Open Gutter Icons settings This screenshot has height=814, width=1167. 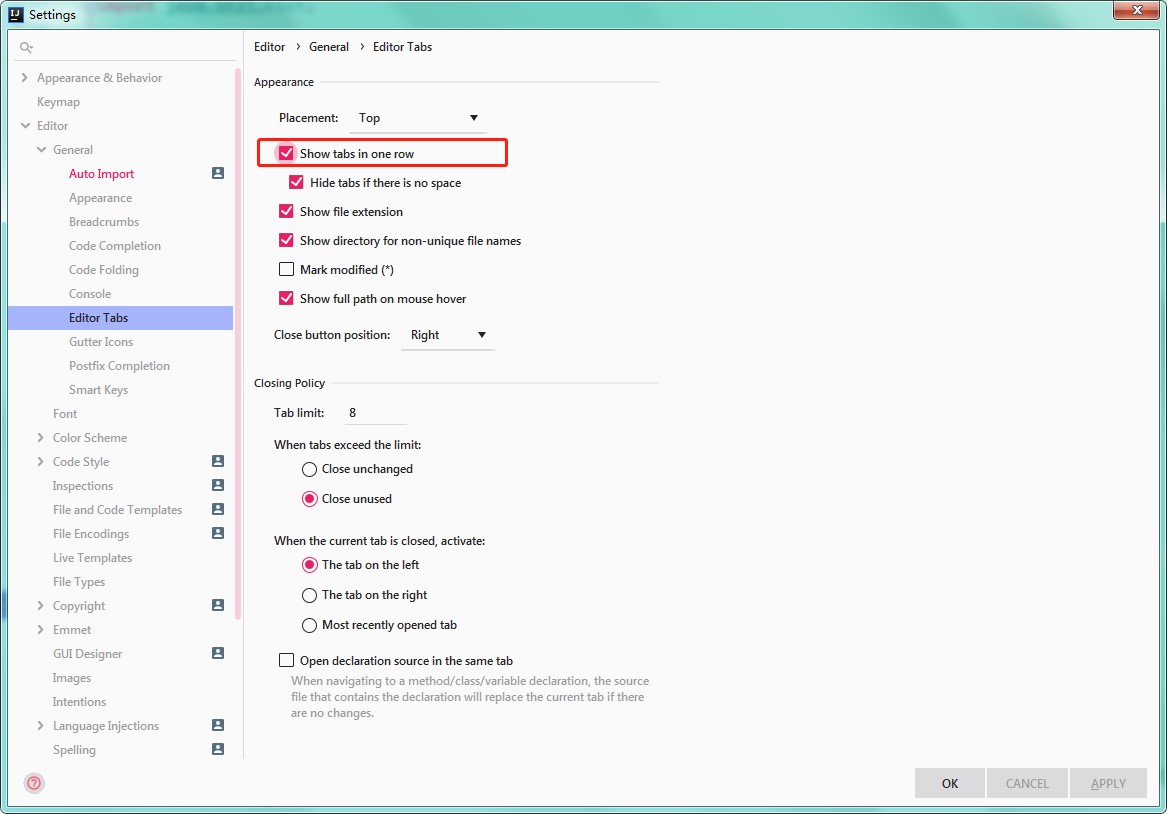coord(101,342)
